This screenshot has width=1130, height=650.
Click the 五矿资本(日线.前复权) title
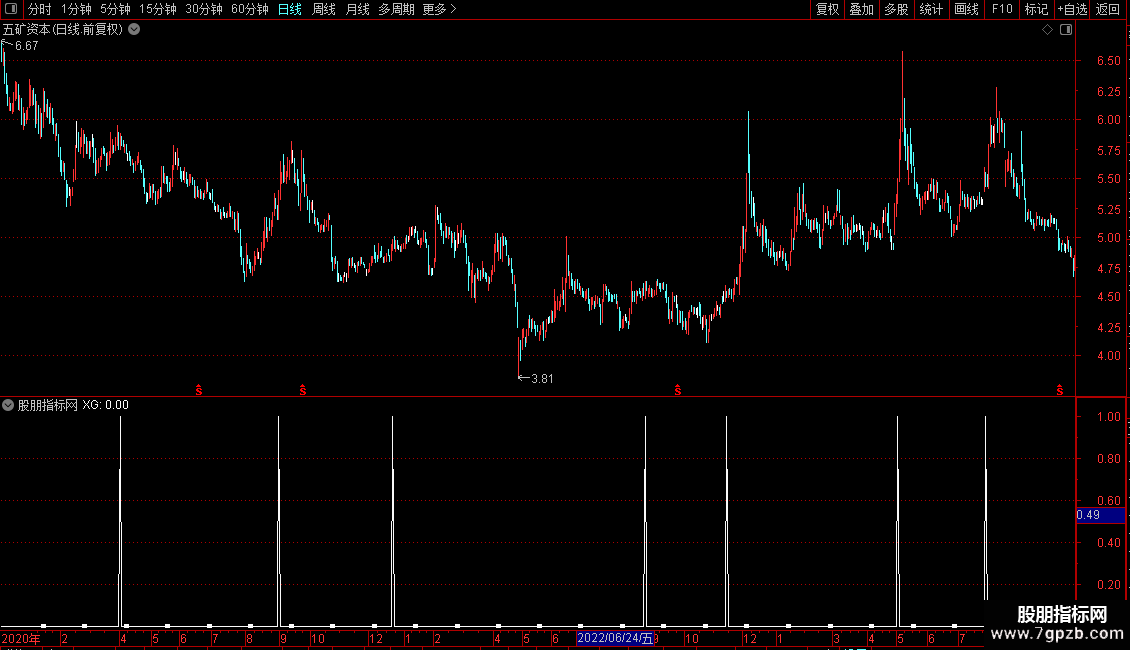63,30
